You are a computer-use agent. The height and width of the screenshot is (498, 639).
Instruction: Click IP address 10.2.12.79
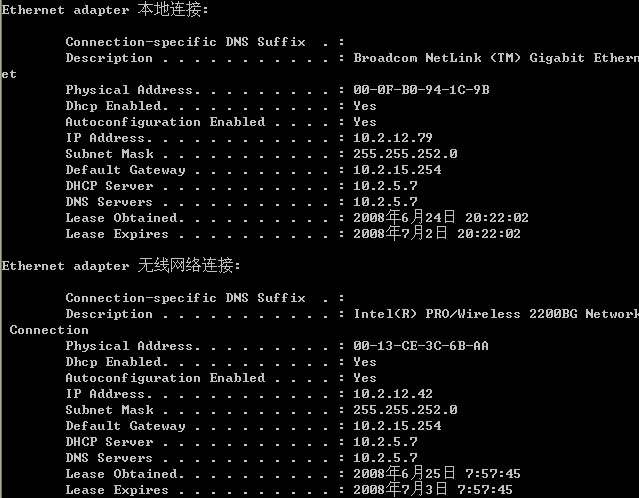tap(393, 138)
